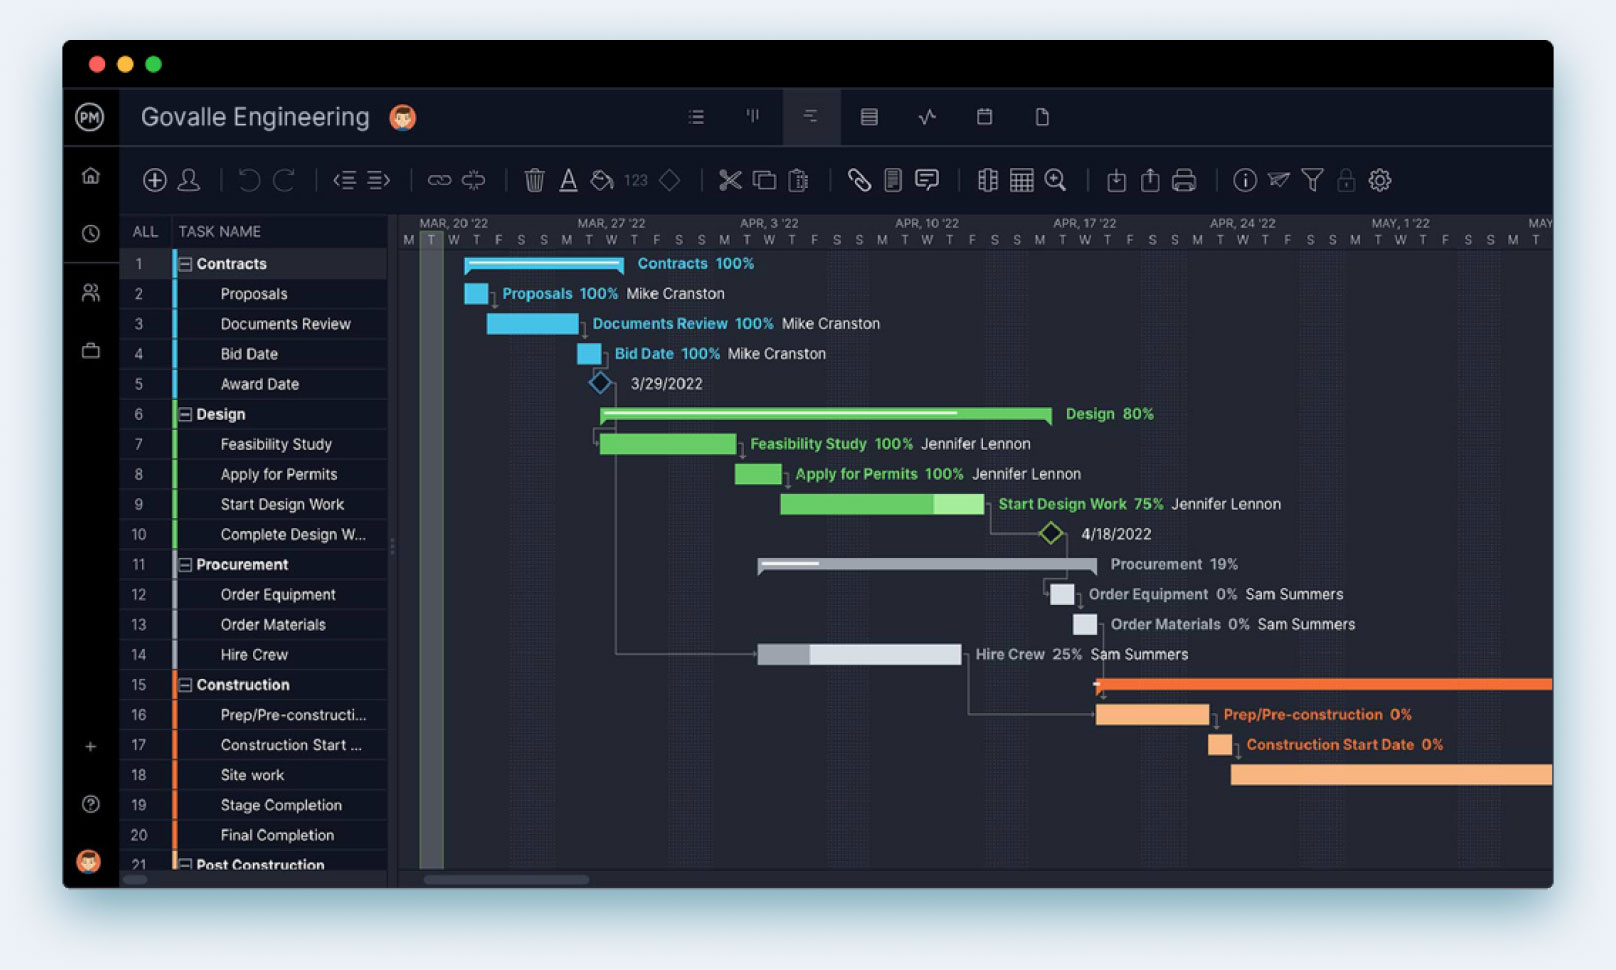Click the 123 numbering tool
This screenshot has width=1616, height=970.
636,180
